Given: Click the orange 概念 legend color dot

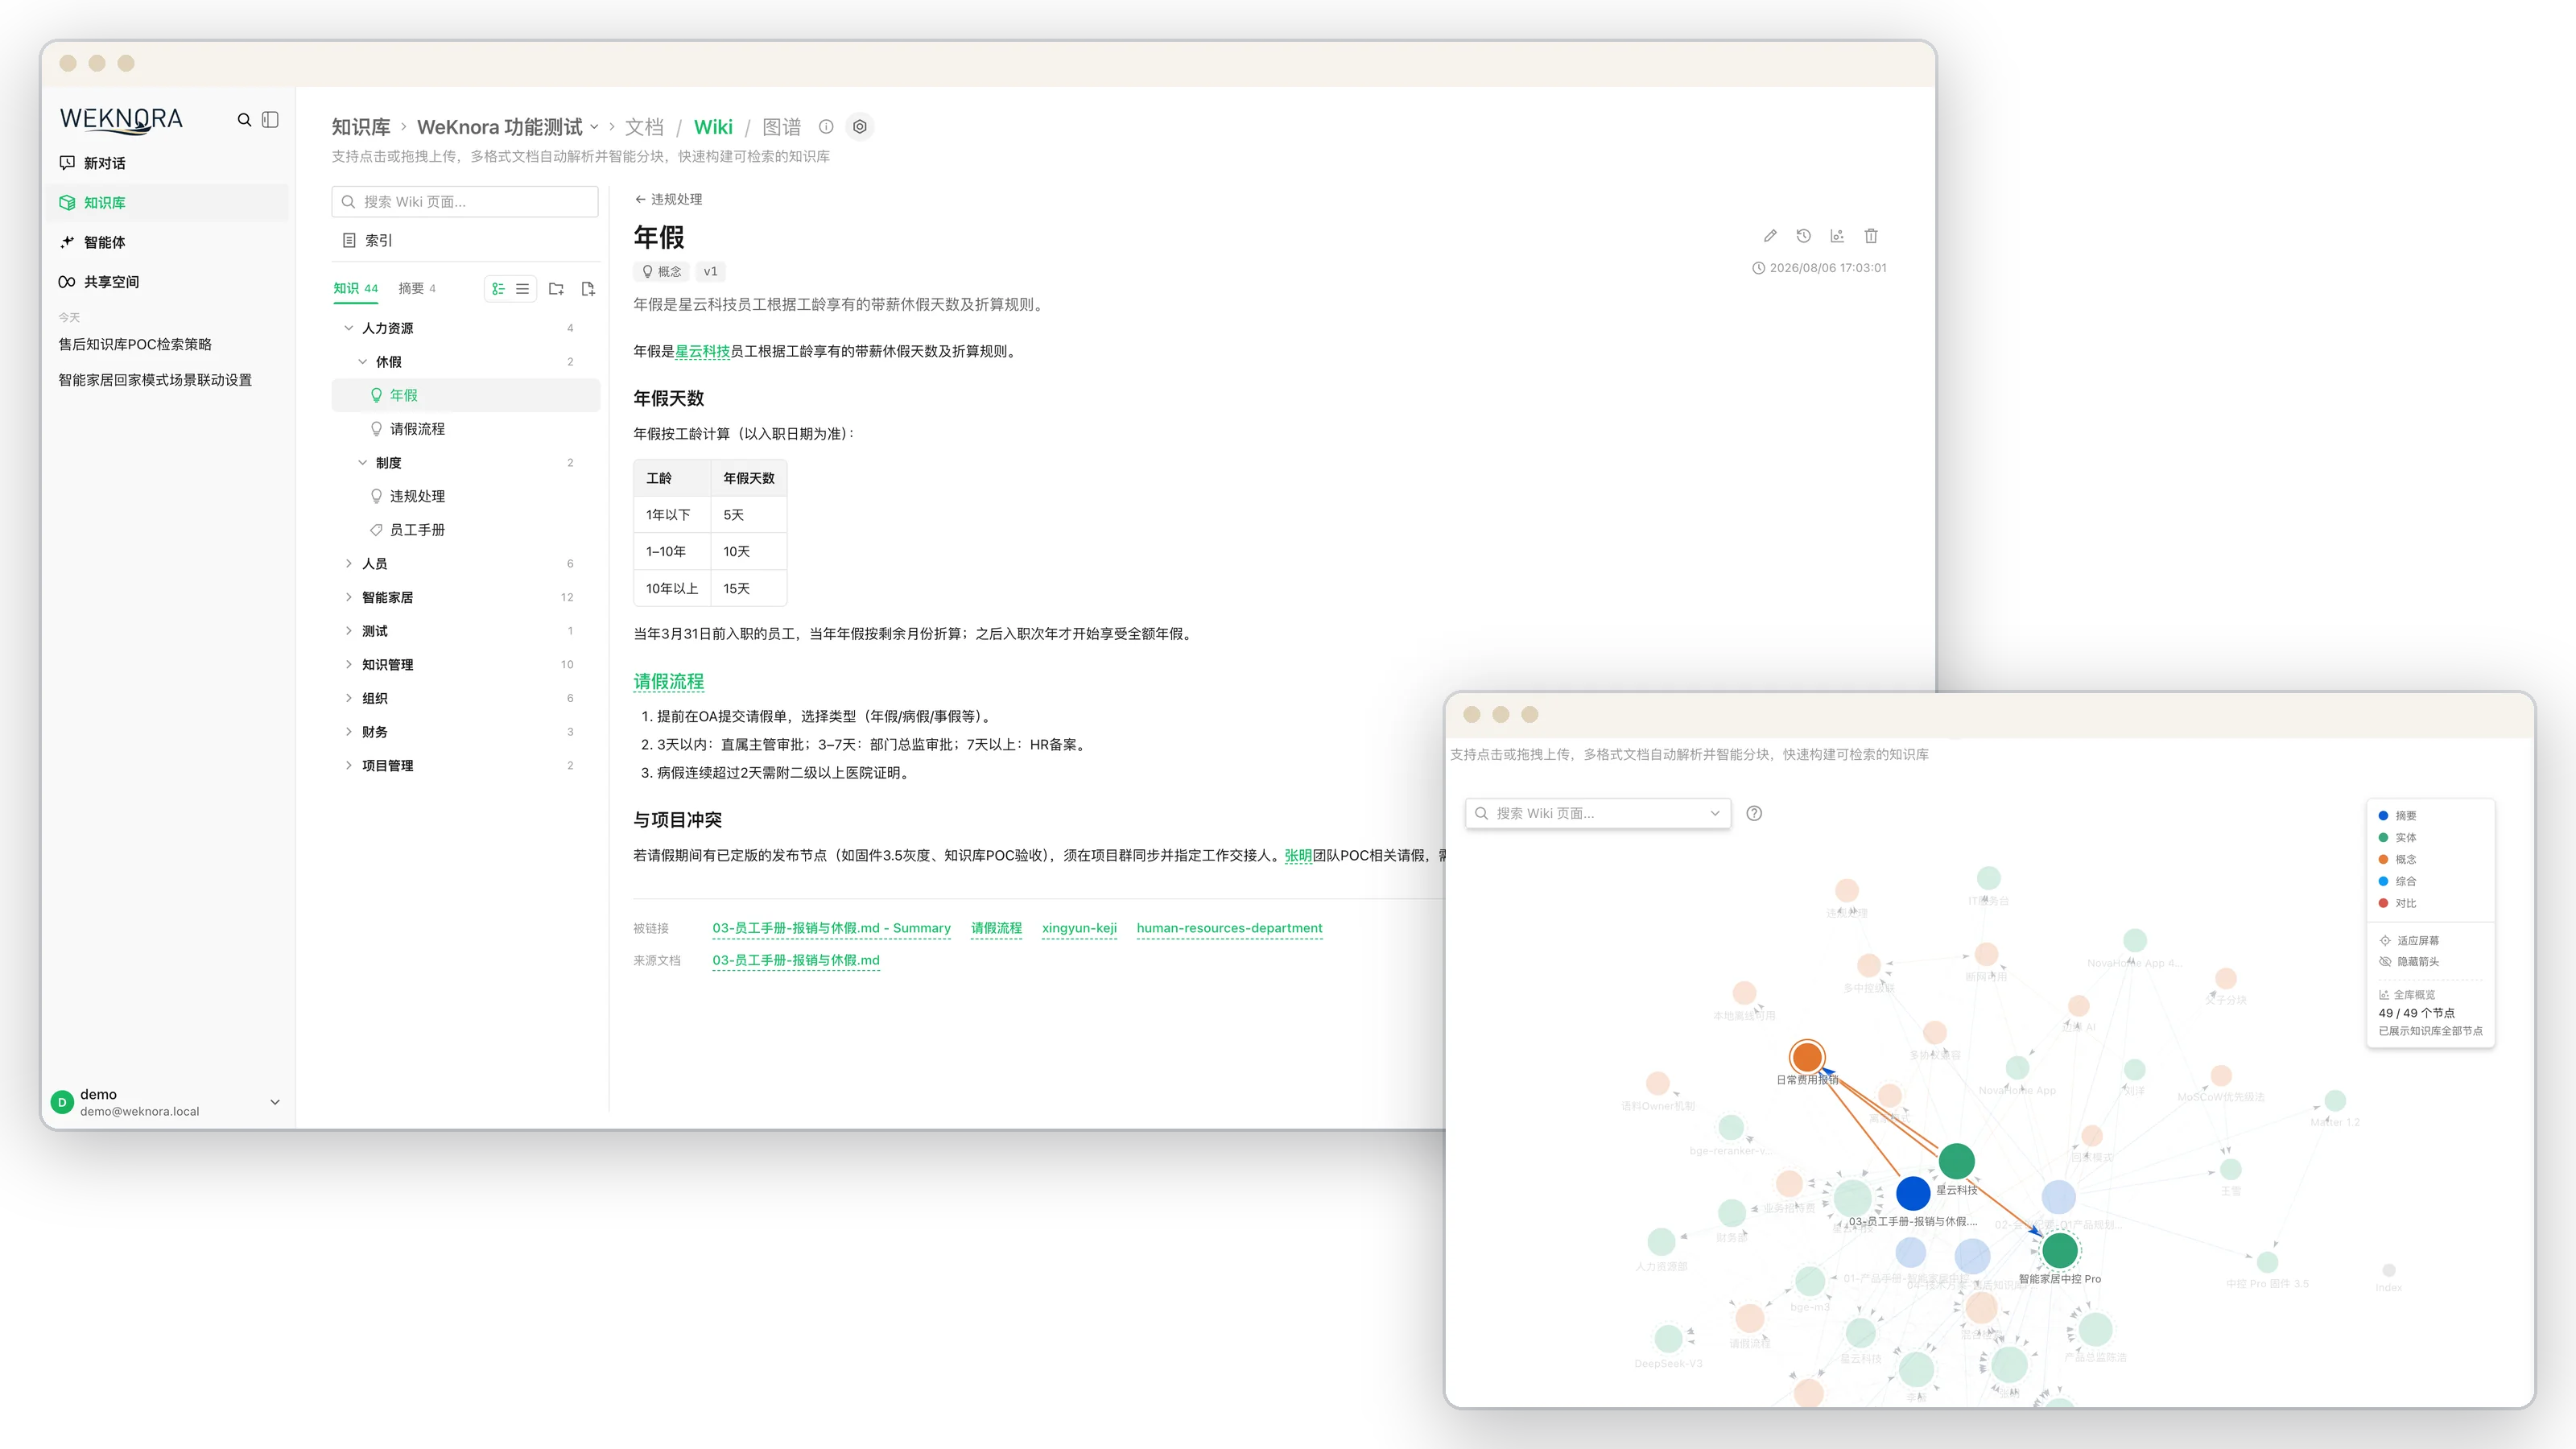Looking at the screenshot, I should [x=2383, y=860].
